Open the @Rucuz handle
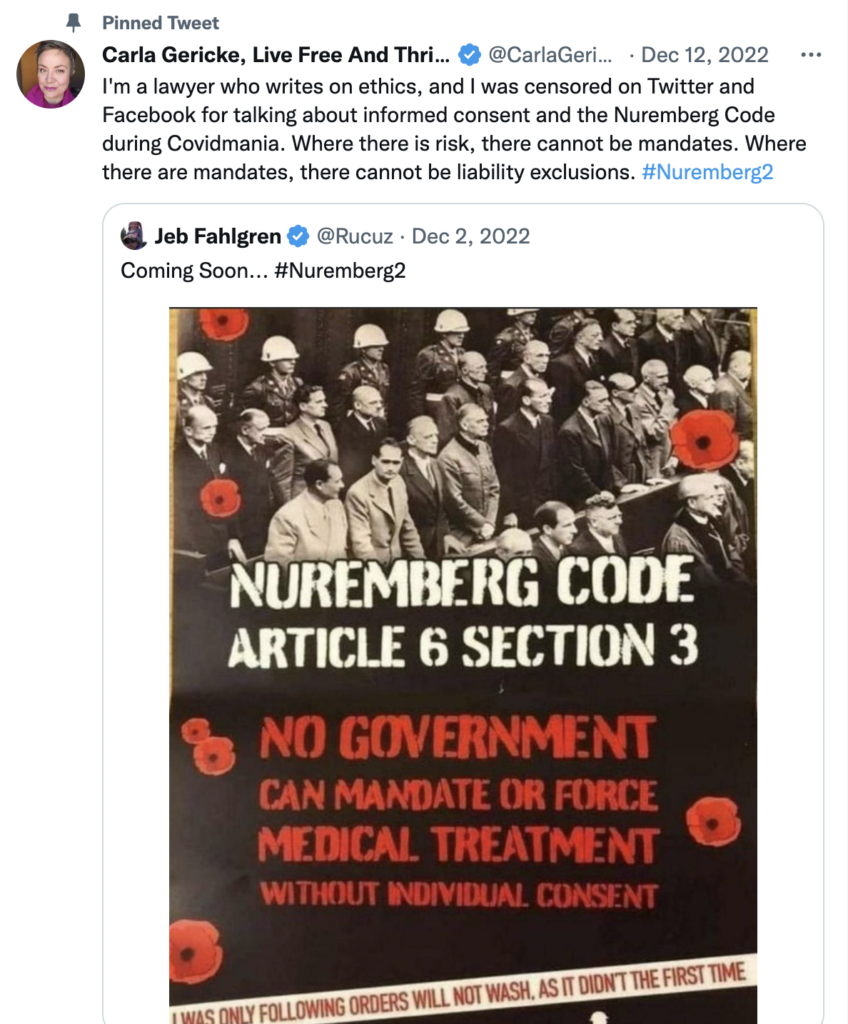848x1024 pixels. click(355, 236)
